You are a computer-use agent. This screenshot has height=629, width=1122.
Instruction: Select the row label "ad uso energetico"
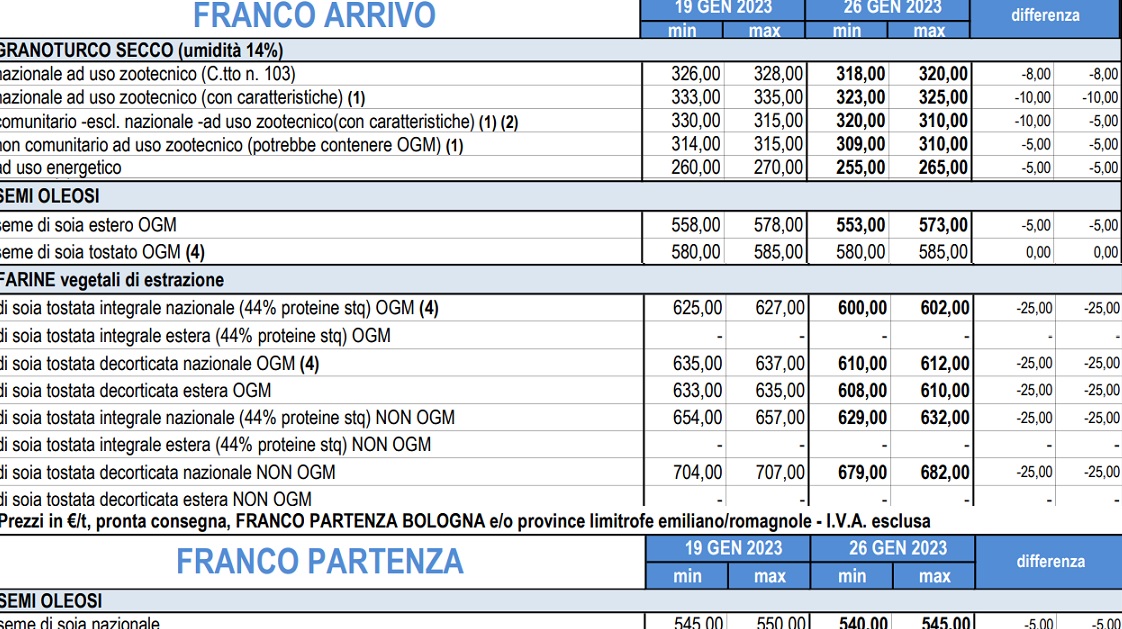pyautogui.click(x=61, y=167)
